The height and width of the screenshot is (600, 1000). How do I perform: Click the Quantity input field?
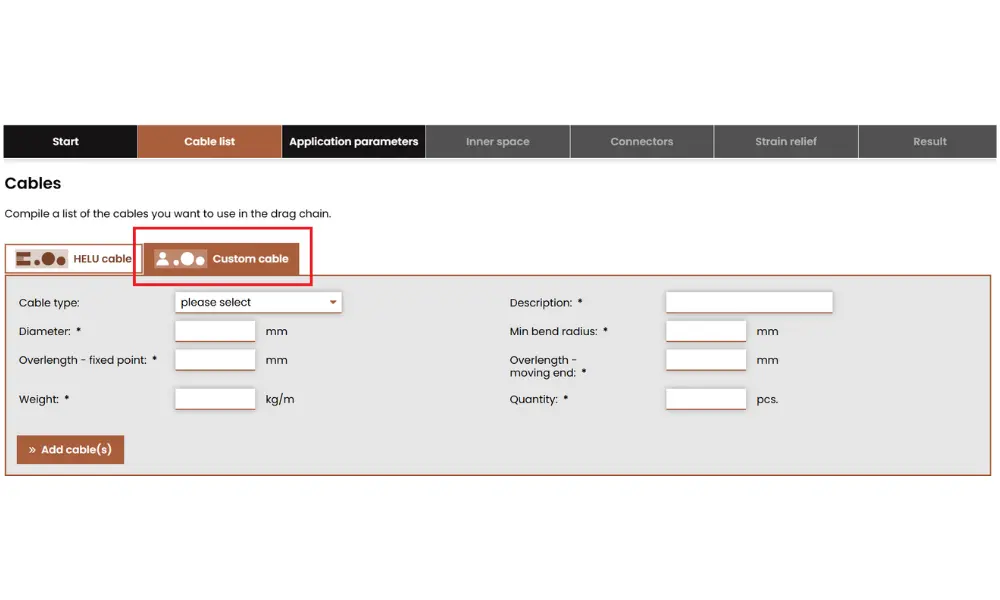[706, 399]
